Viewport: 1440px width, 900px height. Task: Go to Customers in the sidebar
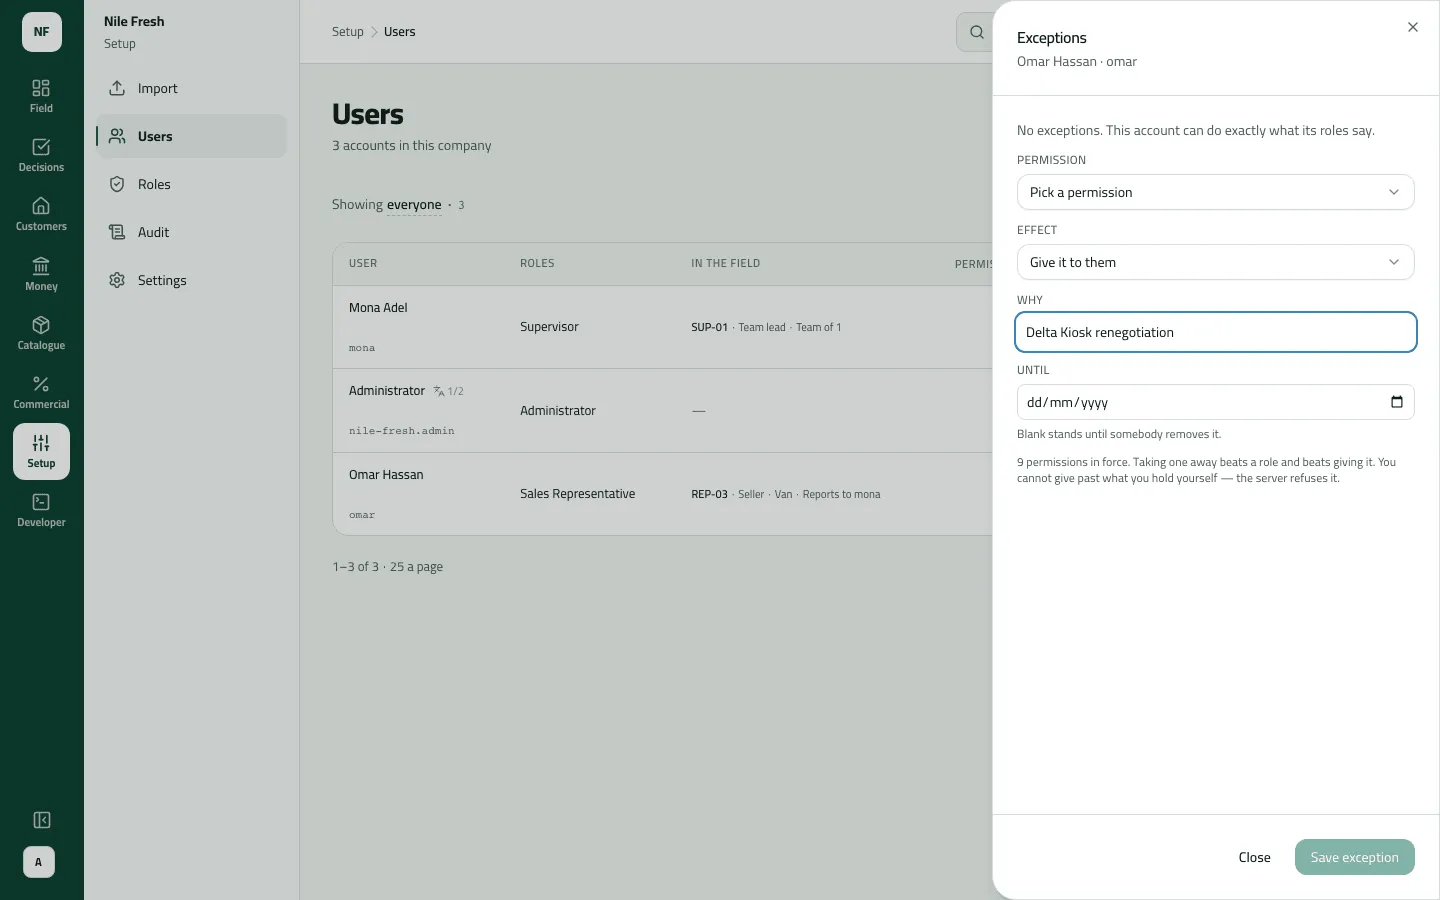41,214
